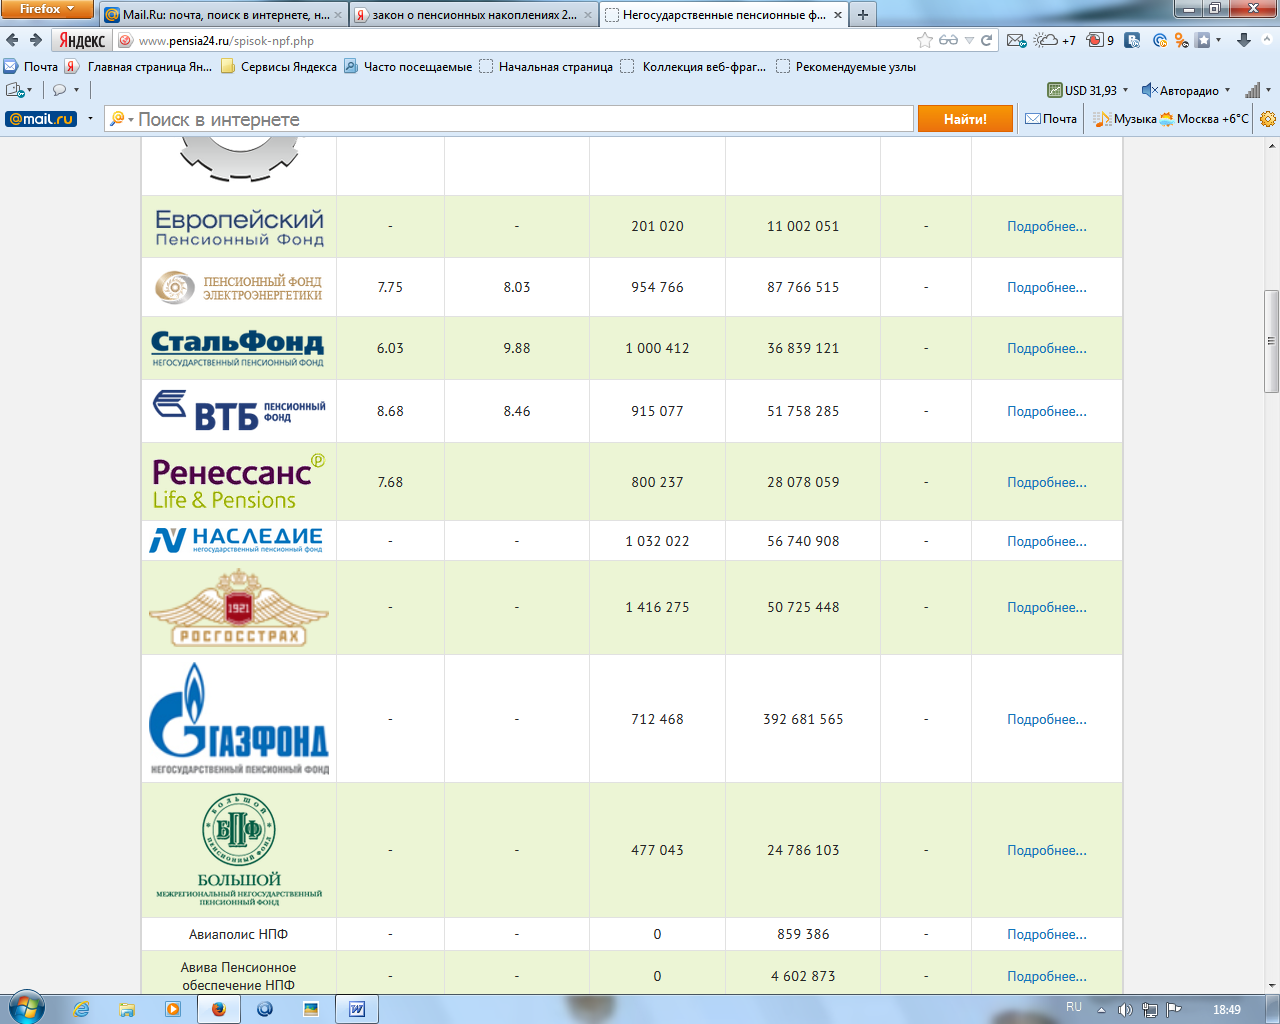Screen dimensions: 1280x1024
Task: Expand the address bar history dropdown arrow
Action: pyautogui.click(x=969, y=40)
